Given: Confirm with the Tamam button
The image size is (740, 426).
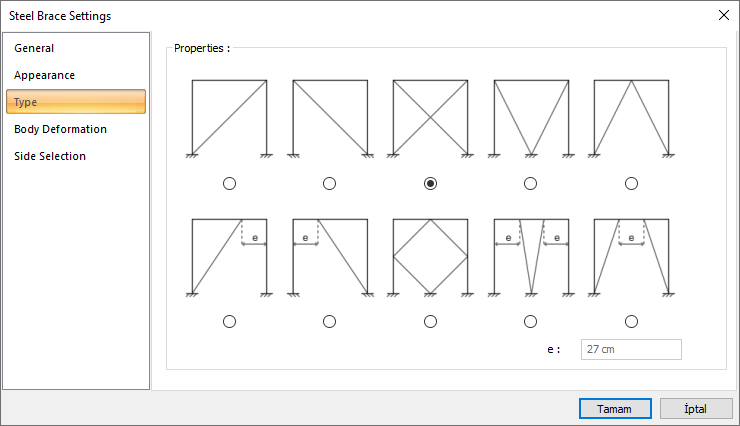Looking at the screenshot, I should click(614, 409).
